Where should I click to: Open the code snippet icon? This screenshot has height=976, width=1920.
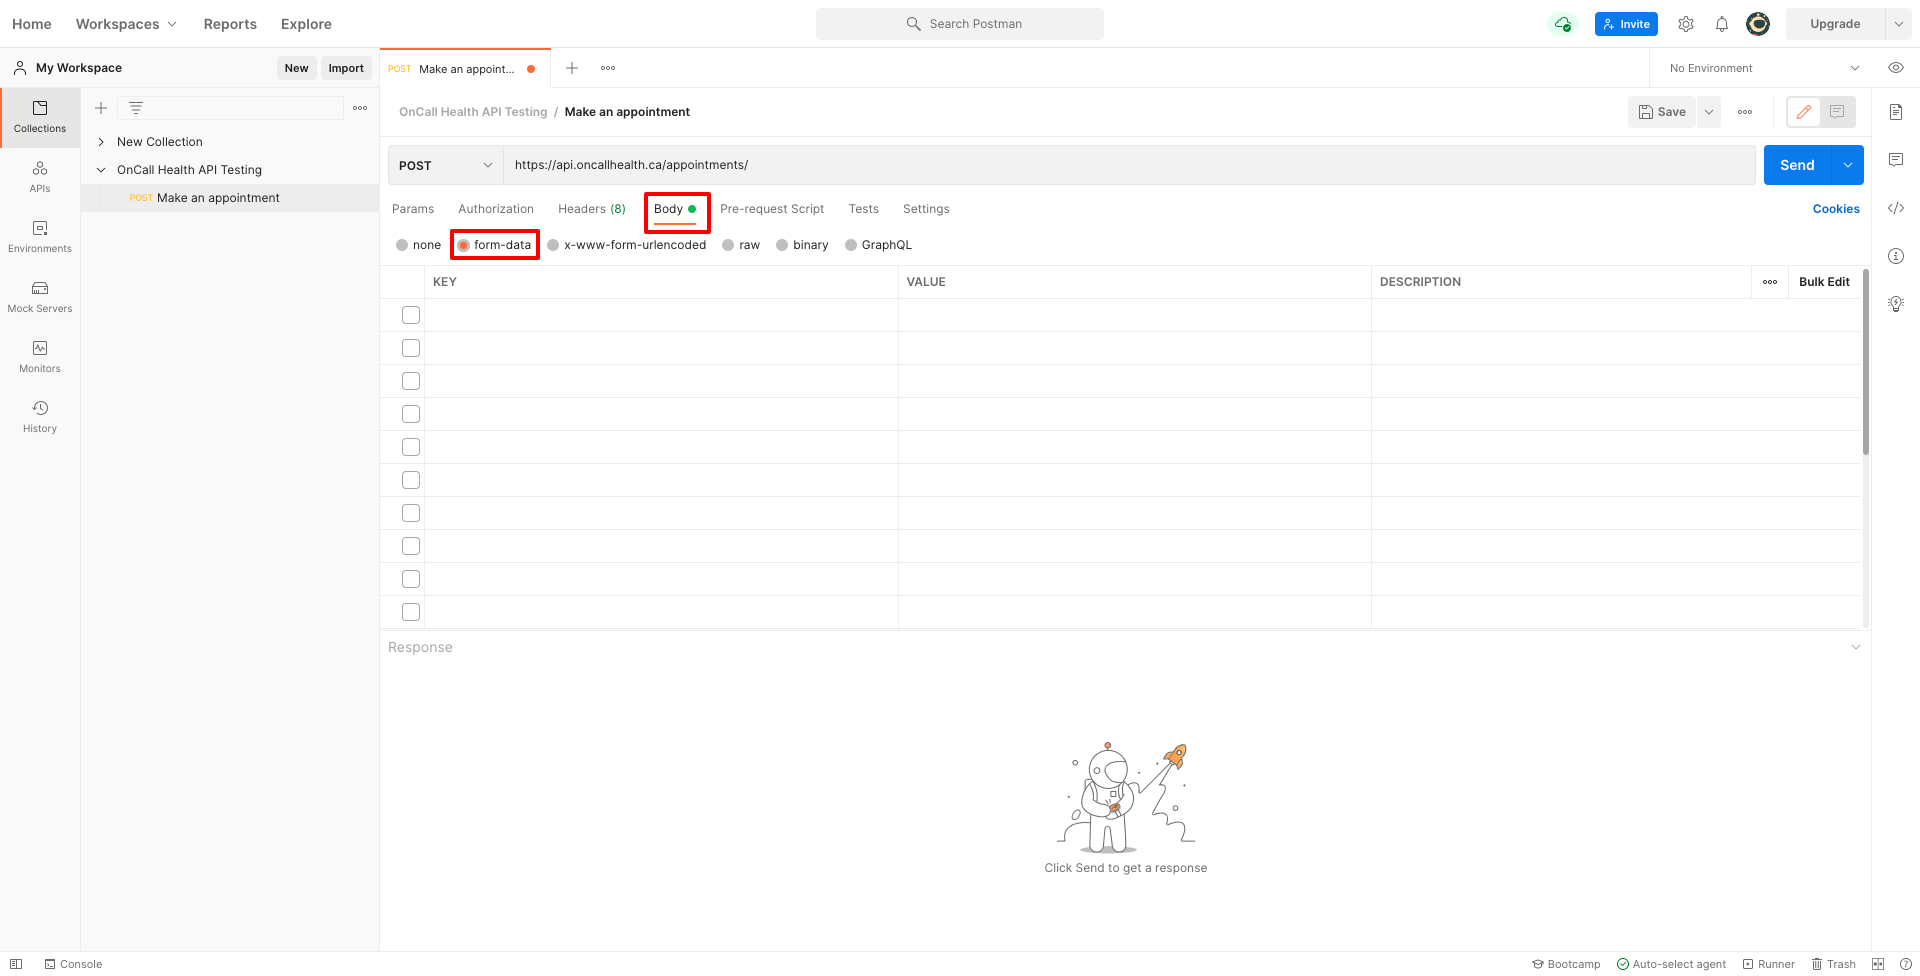[x=1896, y=208]
